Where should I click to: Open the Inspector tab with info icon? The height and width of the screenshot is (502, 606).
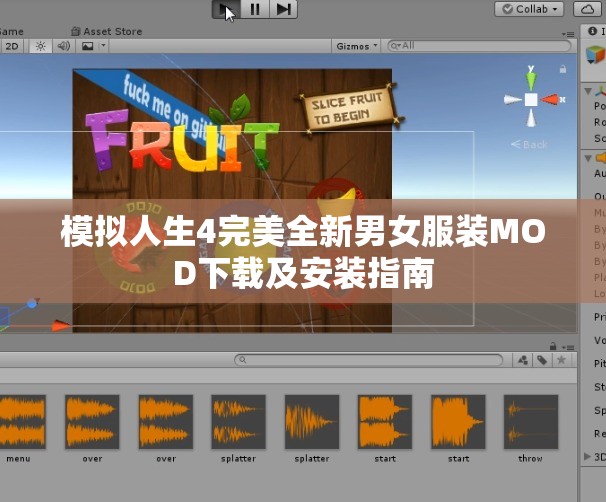click(x=595, y=31)
